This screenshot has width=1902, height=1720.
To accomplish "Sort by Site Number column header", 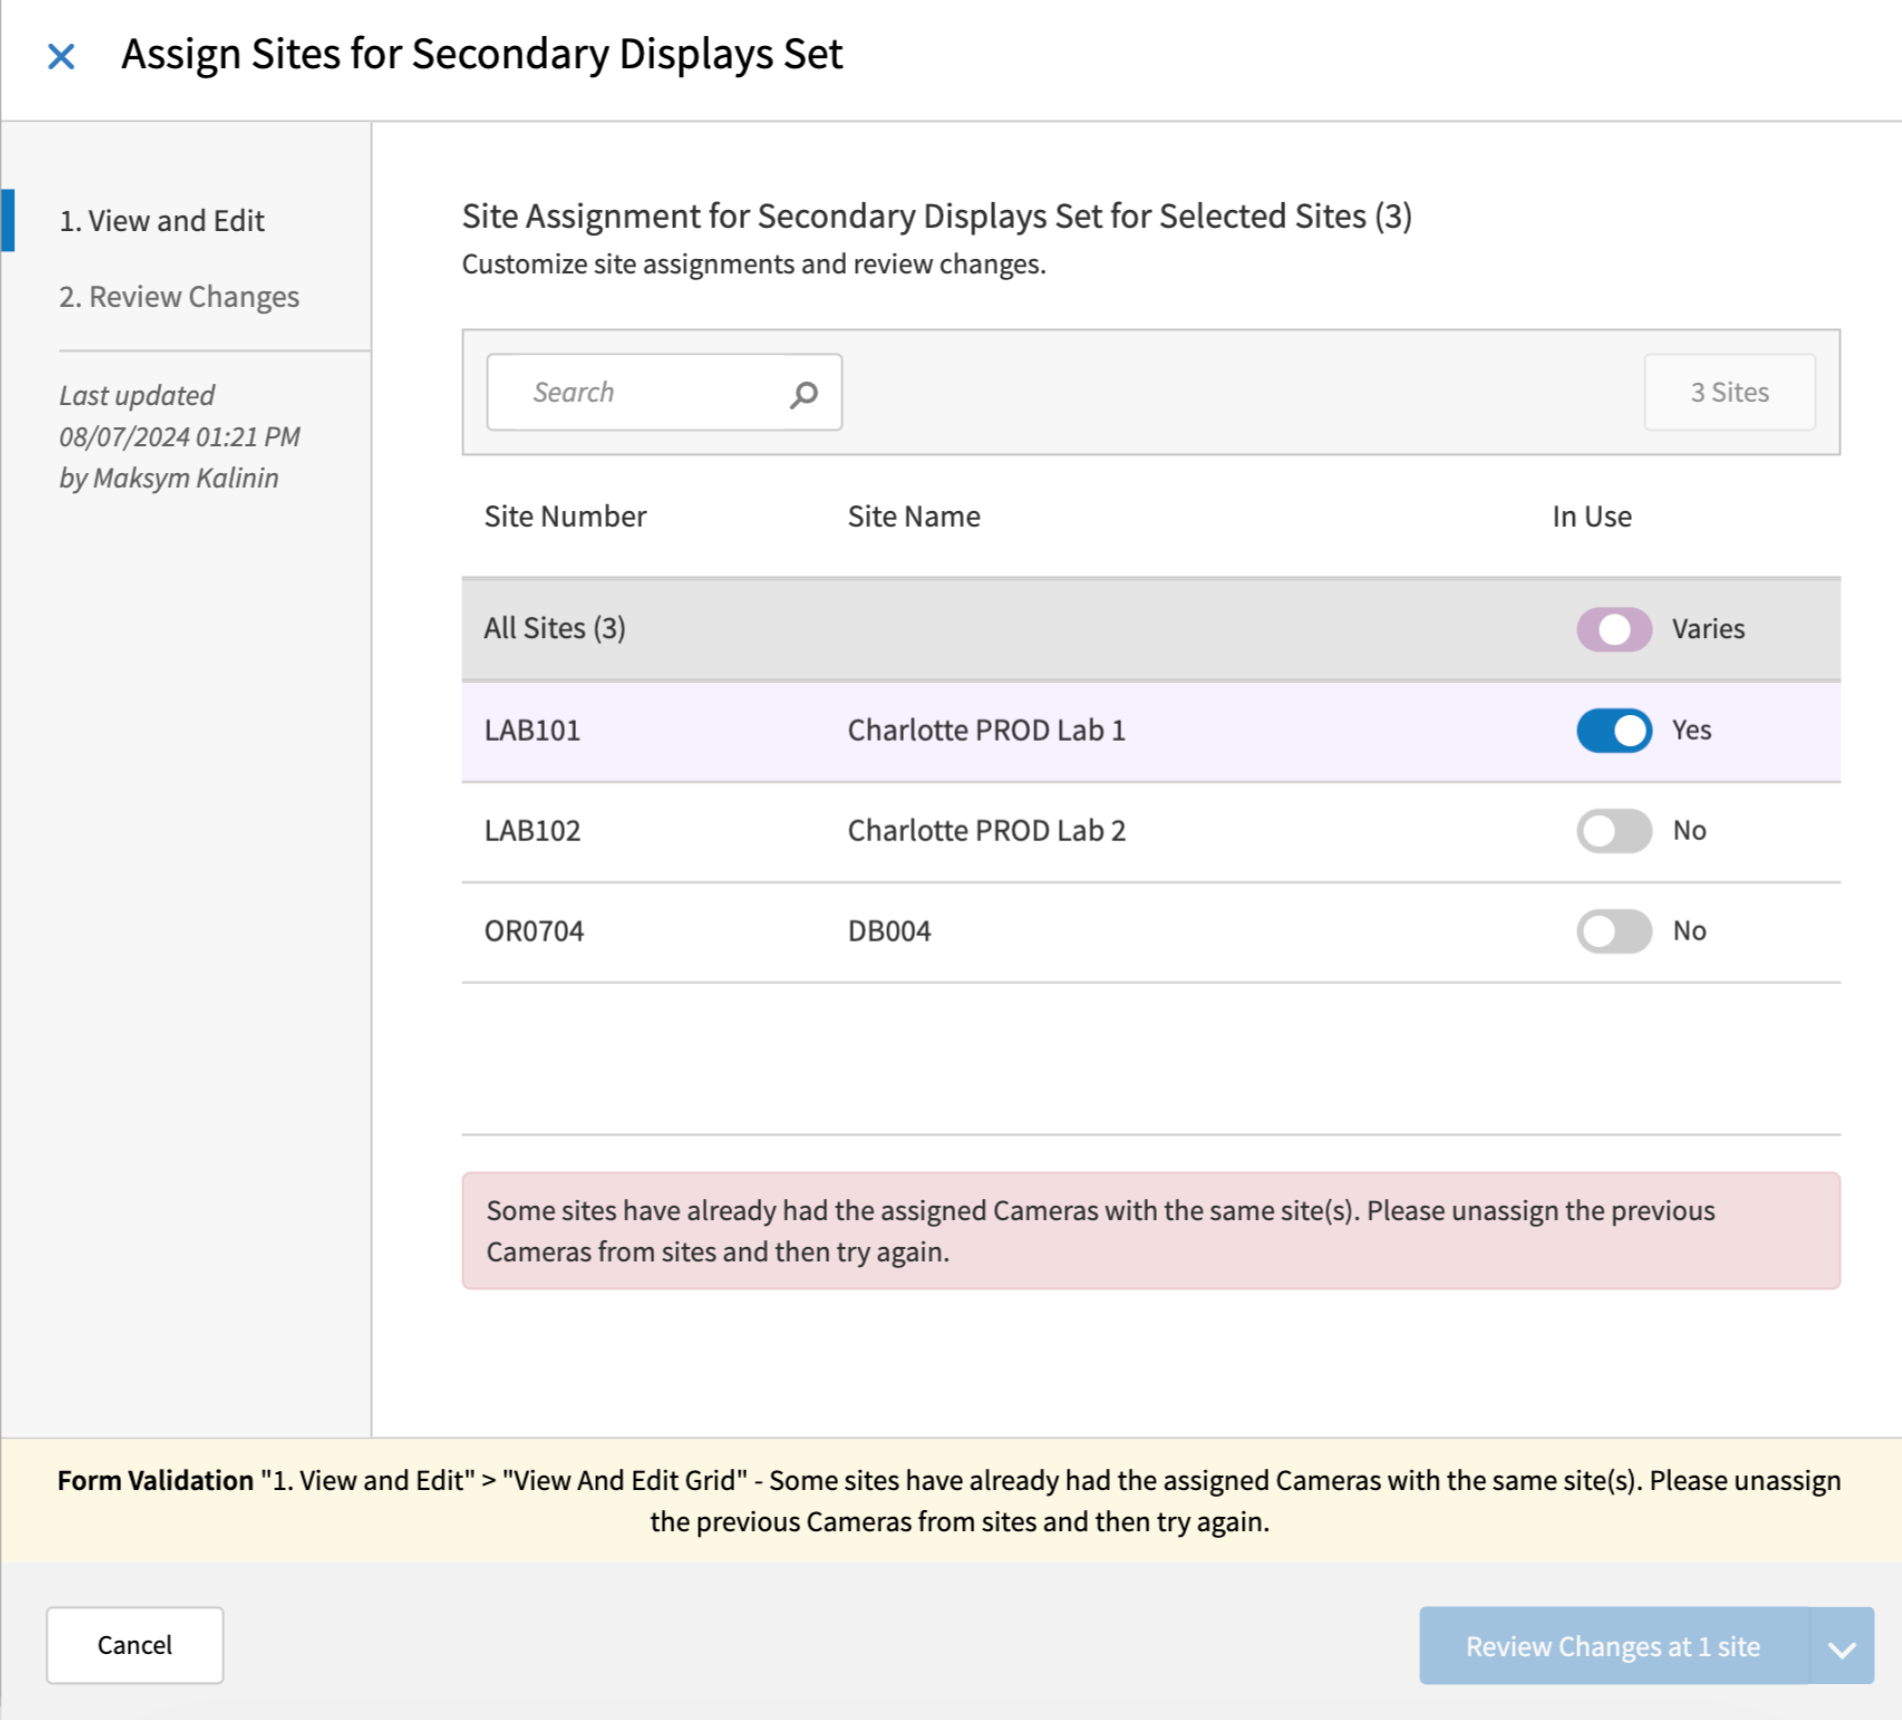I will pyautogui.click(x=565, y=516).
